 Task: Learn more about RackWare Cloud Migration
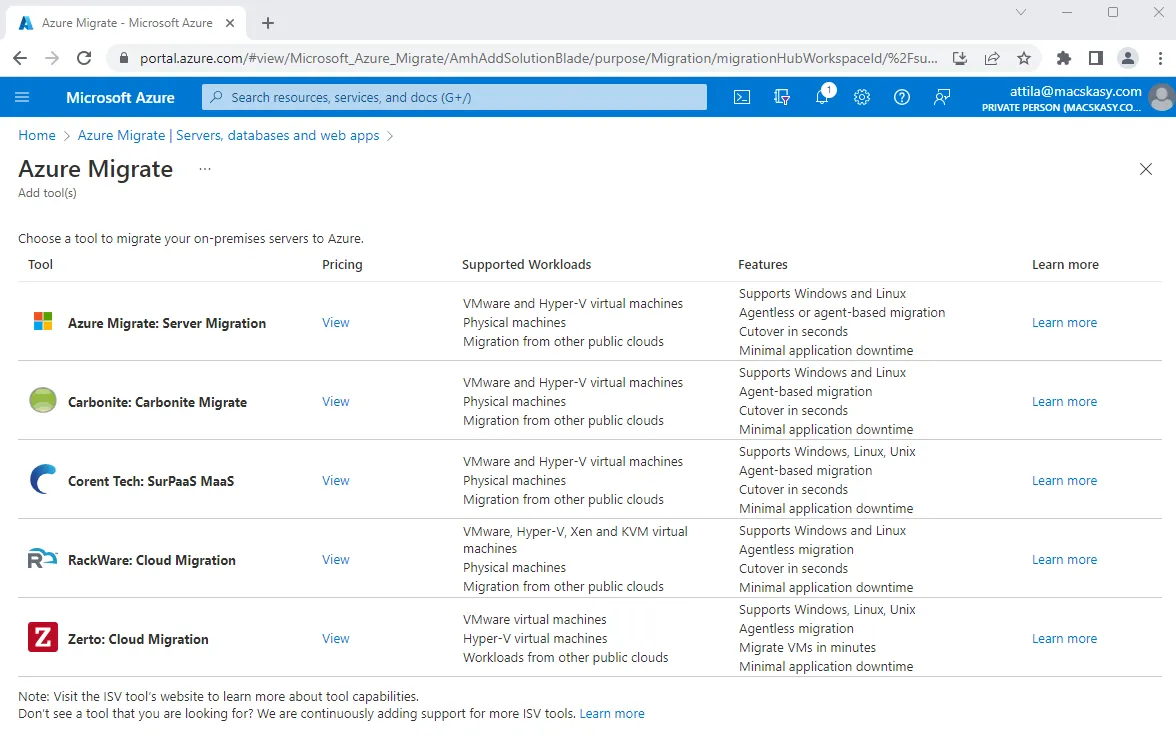click(x=1064, y=559)
